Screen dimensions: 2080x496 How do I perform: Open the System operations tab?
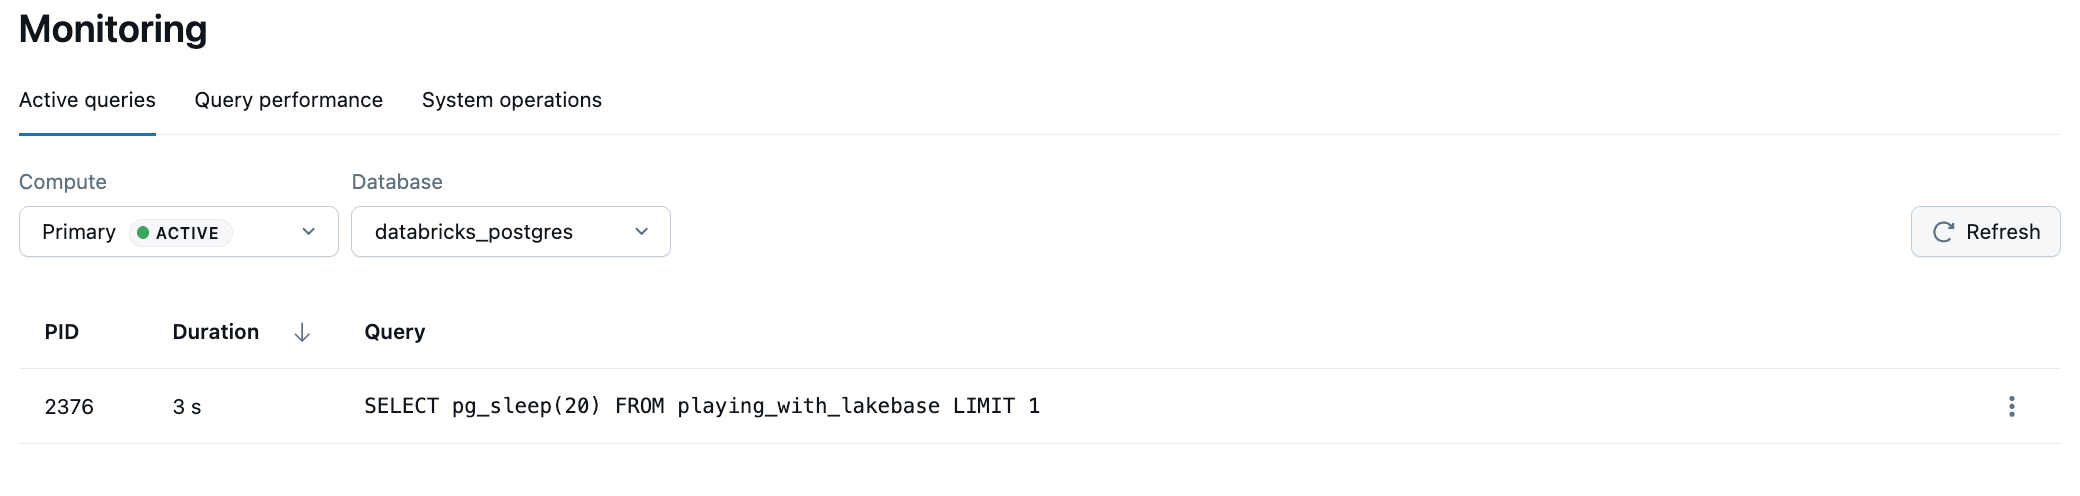(511, 100)
